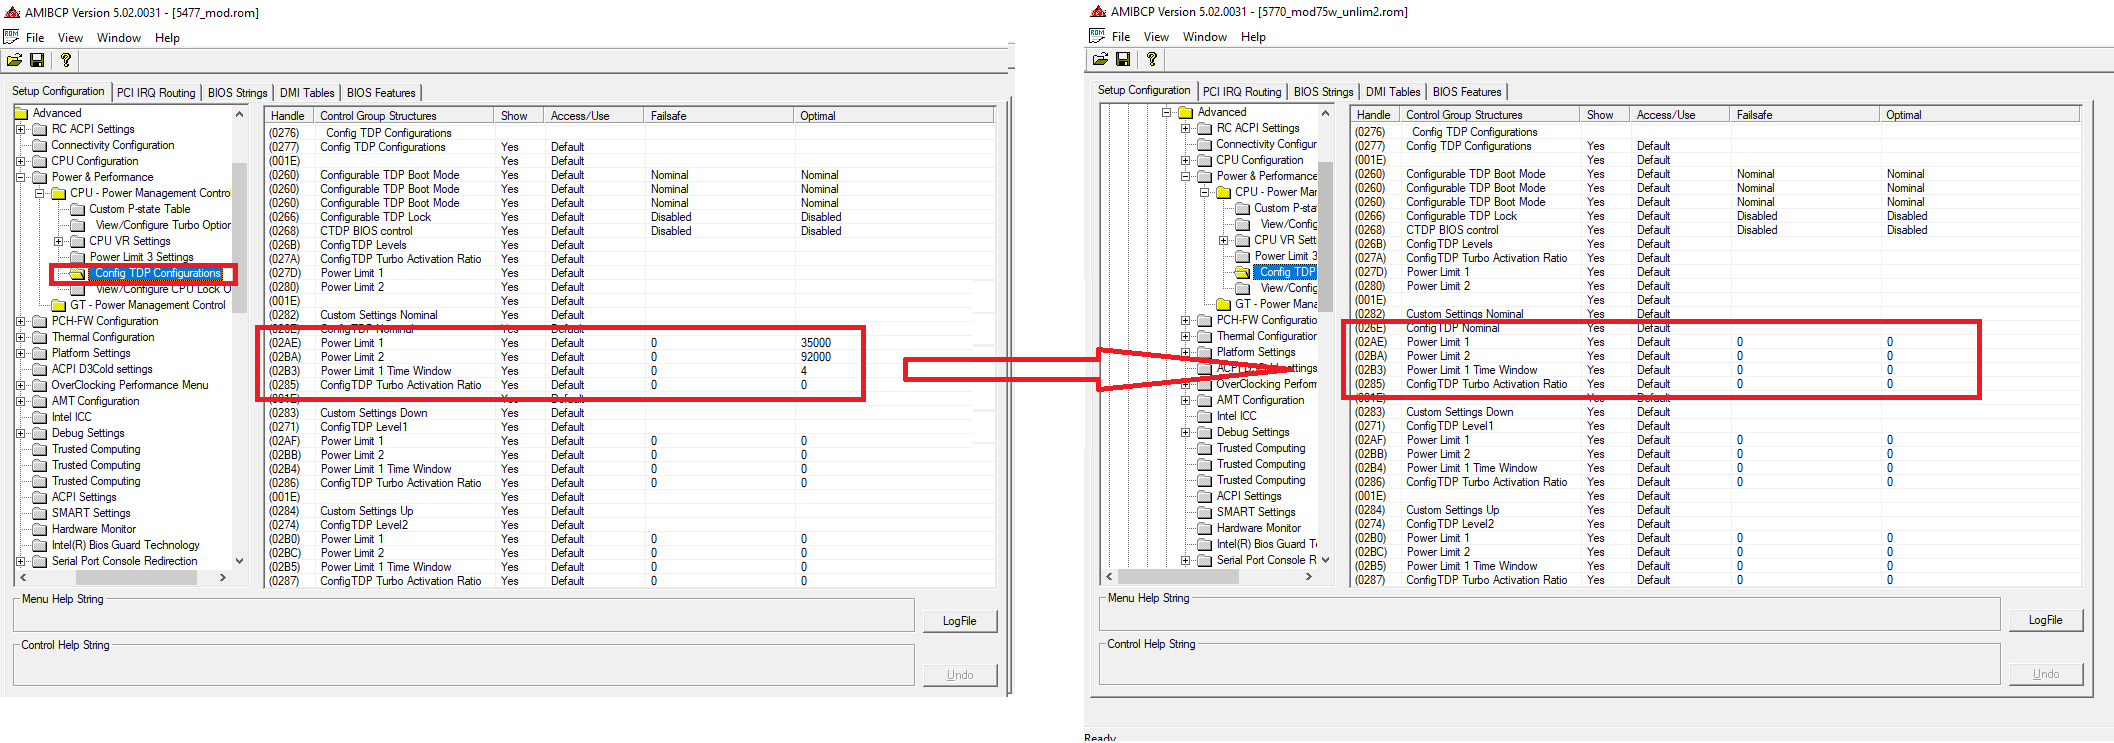Select Serial Port Console Redirection in left tree
The width and height of the screenshot is (2114, 743).
(x=124, y=561)
